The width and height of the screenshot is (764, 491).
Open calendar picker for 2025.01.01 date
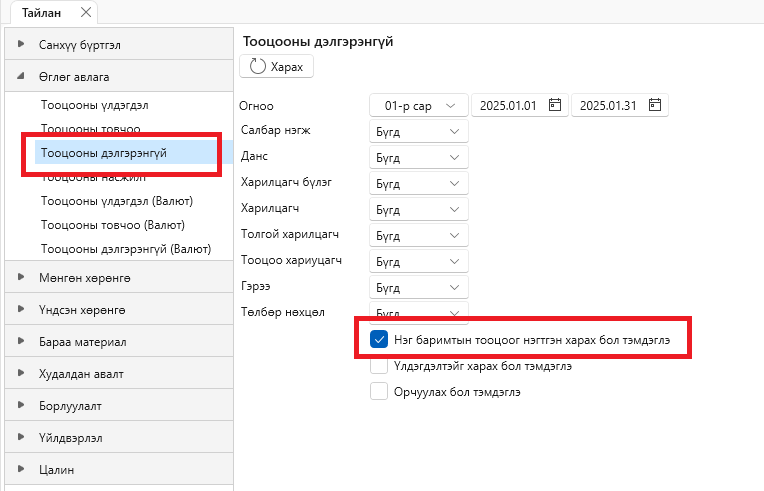coord(555,105)
